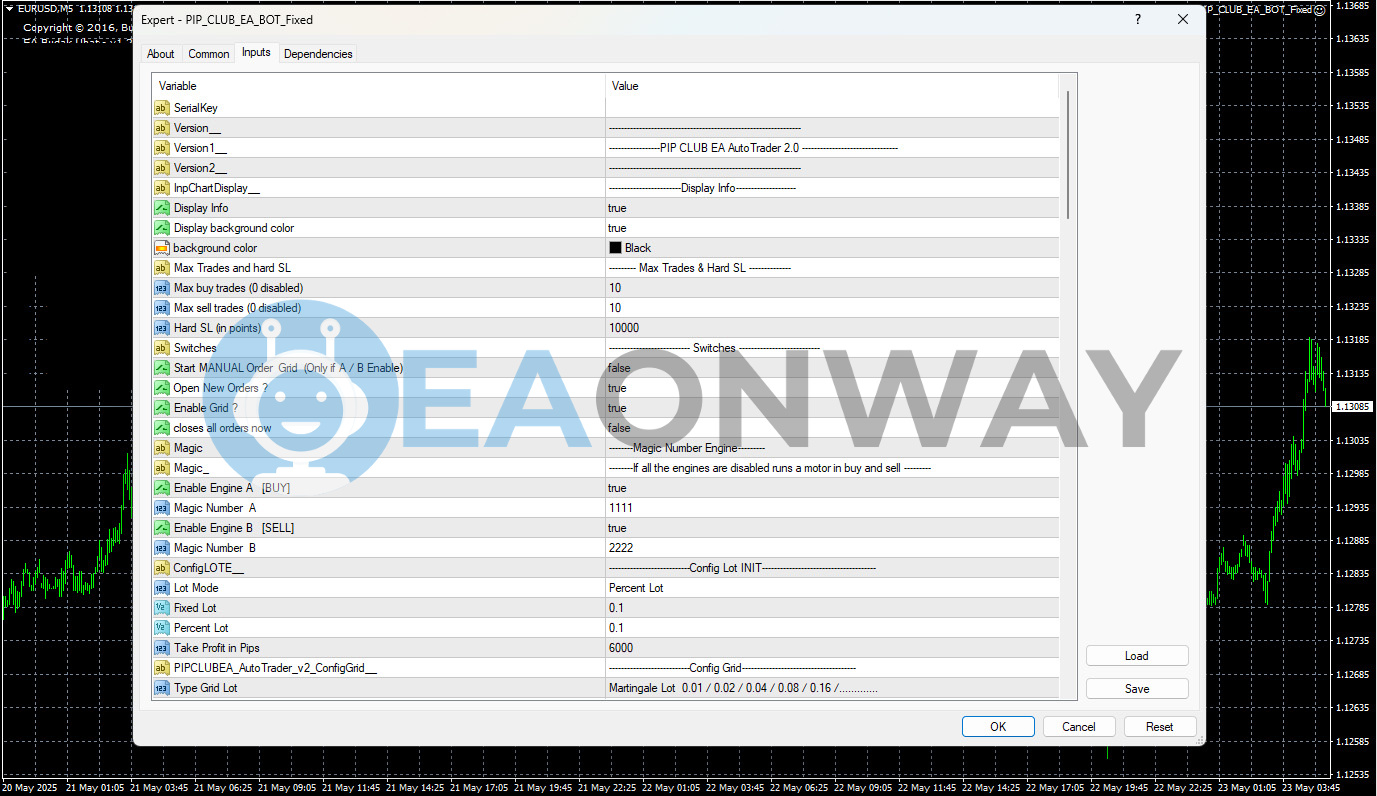Edit the Magic Number A value 1111
The height and width of the screenshot is (796, 1377).
pyautogui.click(x=832, y=508)
